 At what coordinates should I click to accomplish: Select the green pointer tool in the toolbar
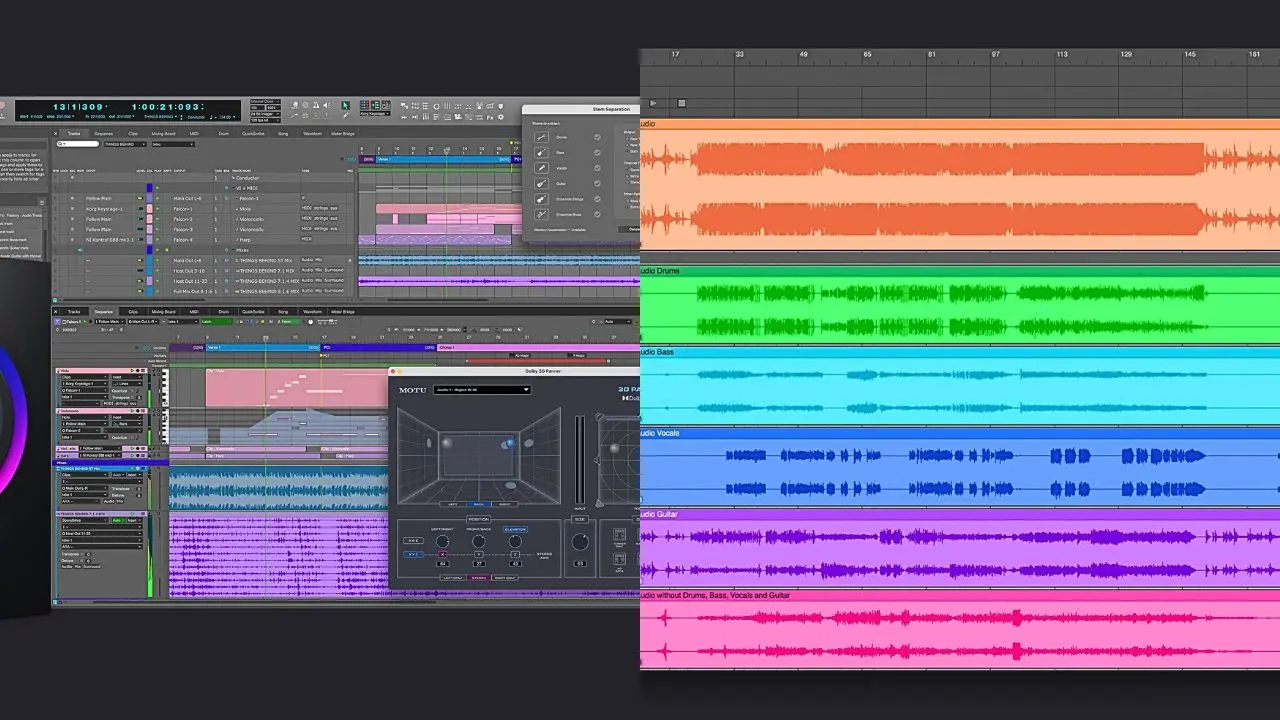[x=346, y=105]
